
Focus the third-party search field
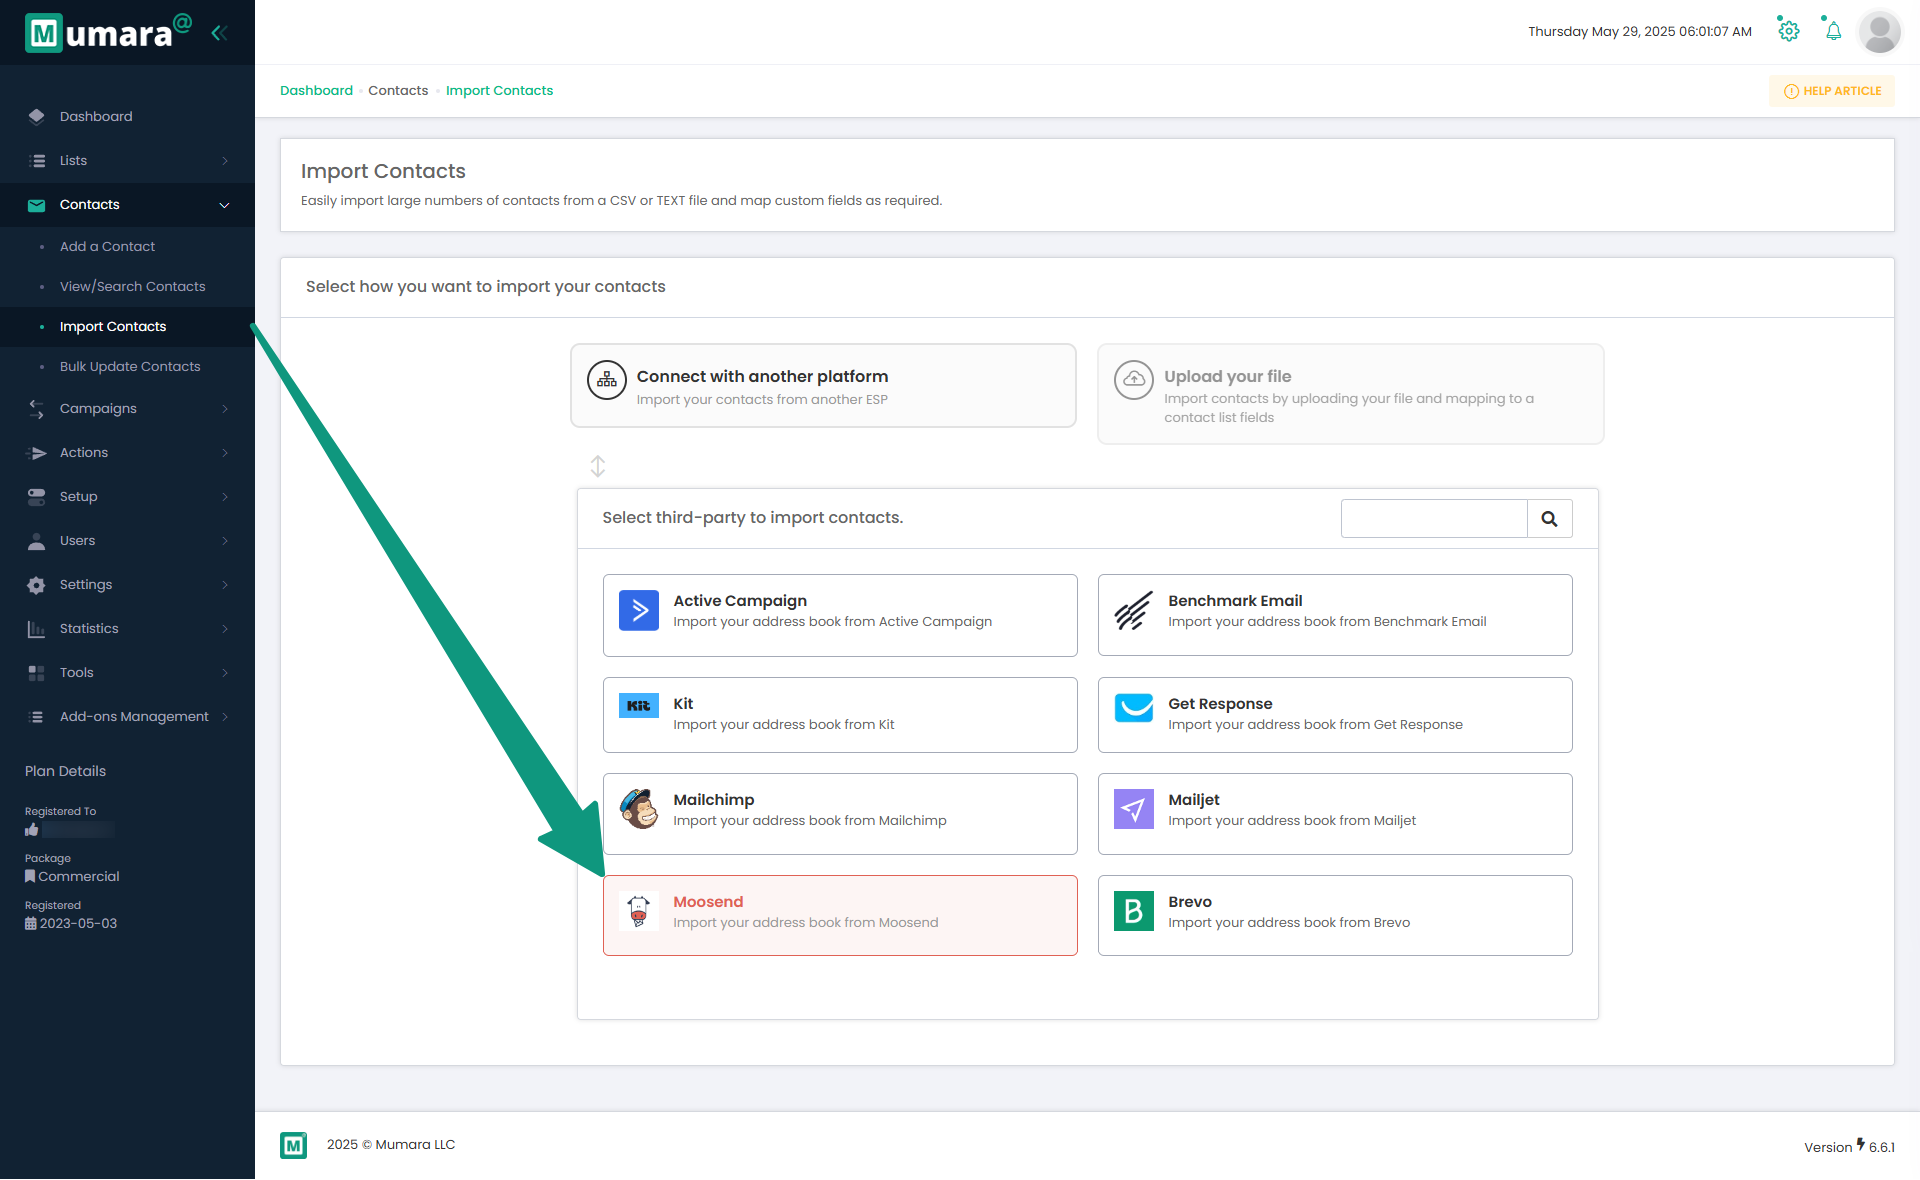1434,519
